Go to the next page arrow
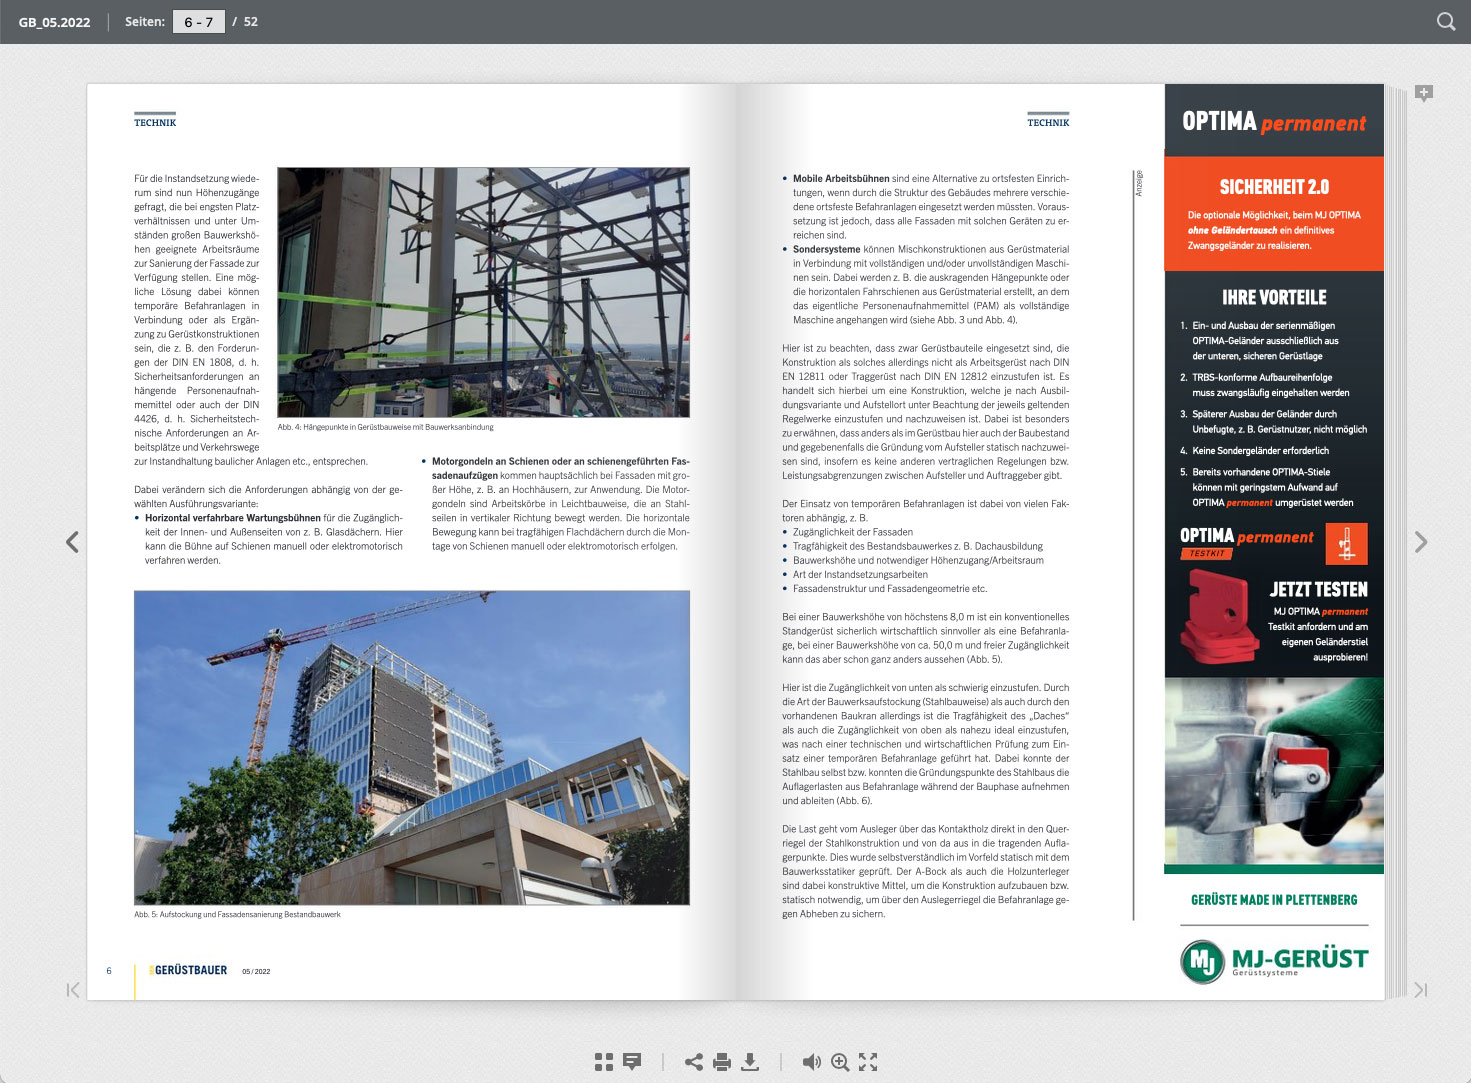 point(1421,542)
